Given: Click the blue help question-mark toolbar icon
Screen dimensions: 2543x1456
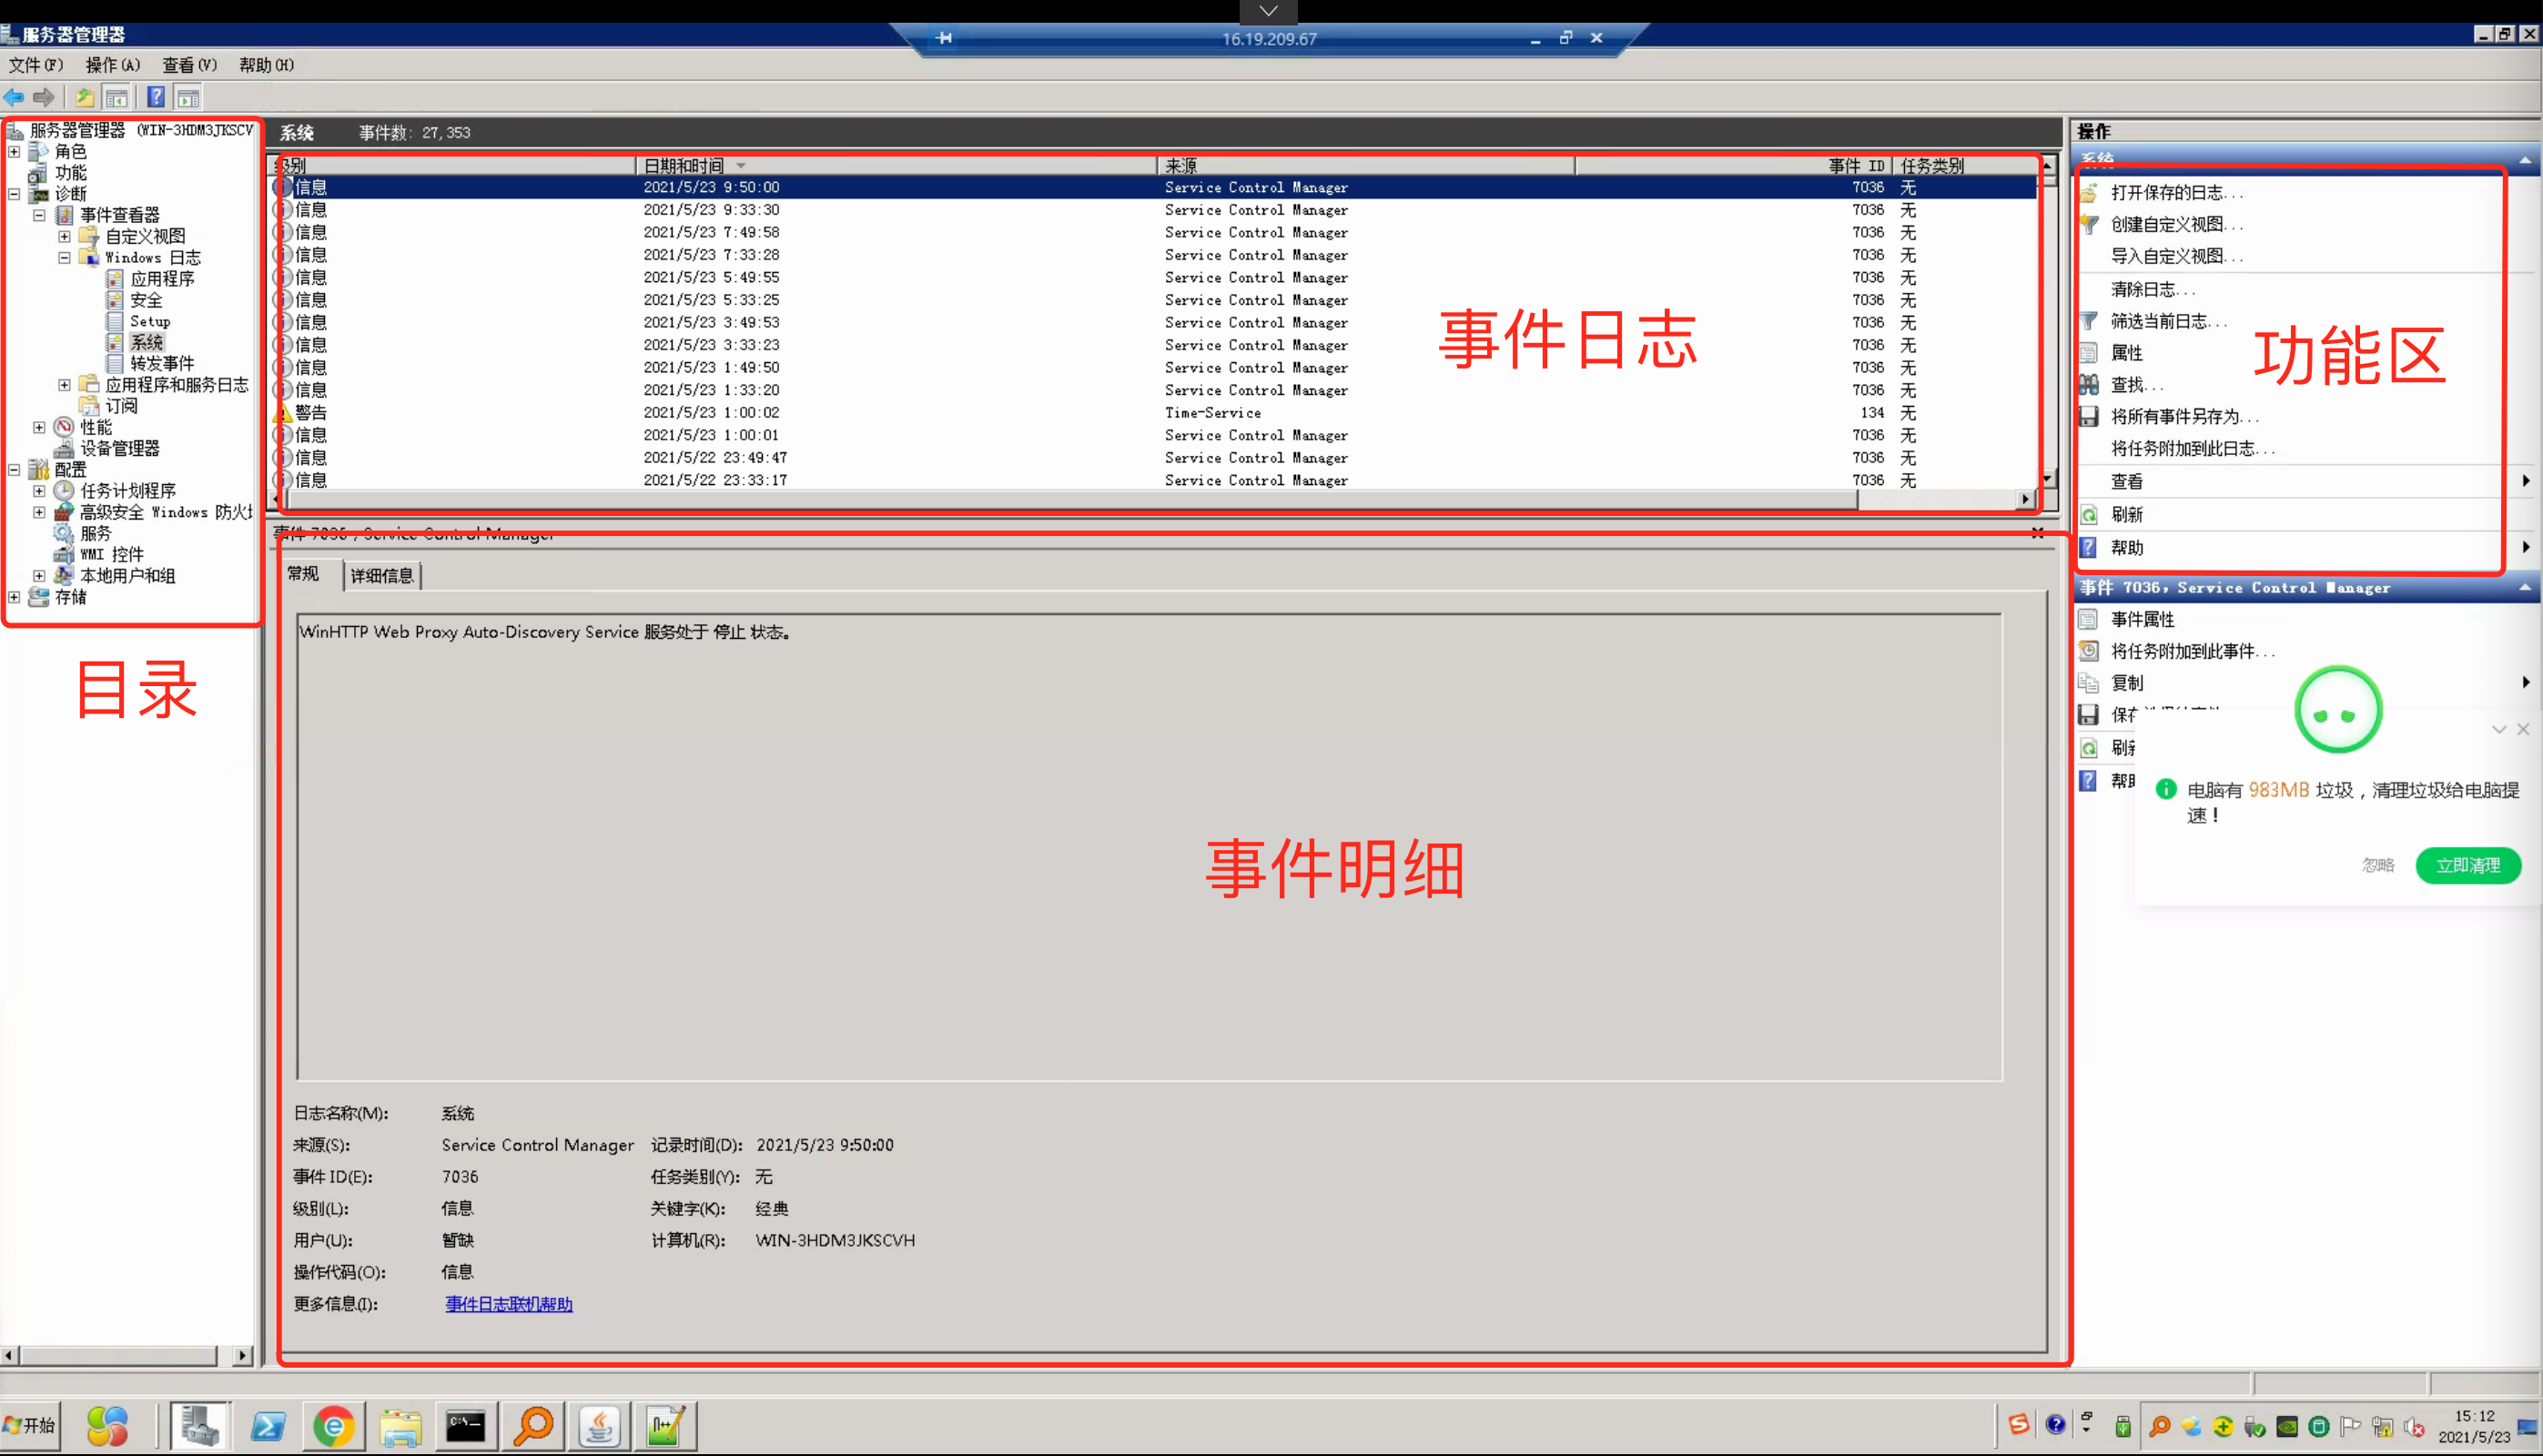Looking at the screenshot, I should [156, 97].
